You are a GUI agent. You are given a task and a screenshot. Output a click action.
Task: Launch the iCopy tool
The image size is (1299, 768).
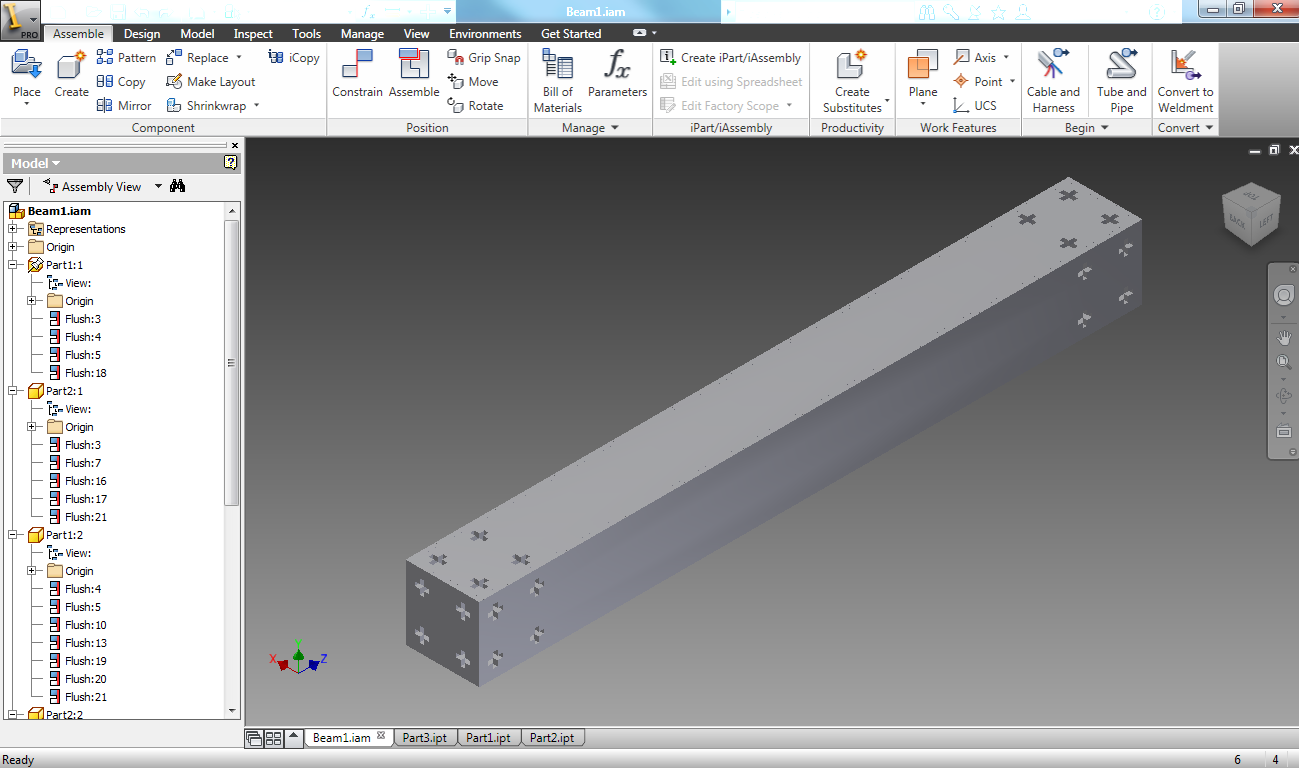pyautogui.click(x=294, y=58)
